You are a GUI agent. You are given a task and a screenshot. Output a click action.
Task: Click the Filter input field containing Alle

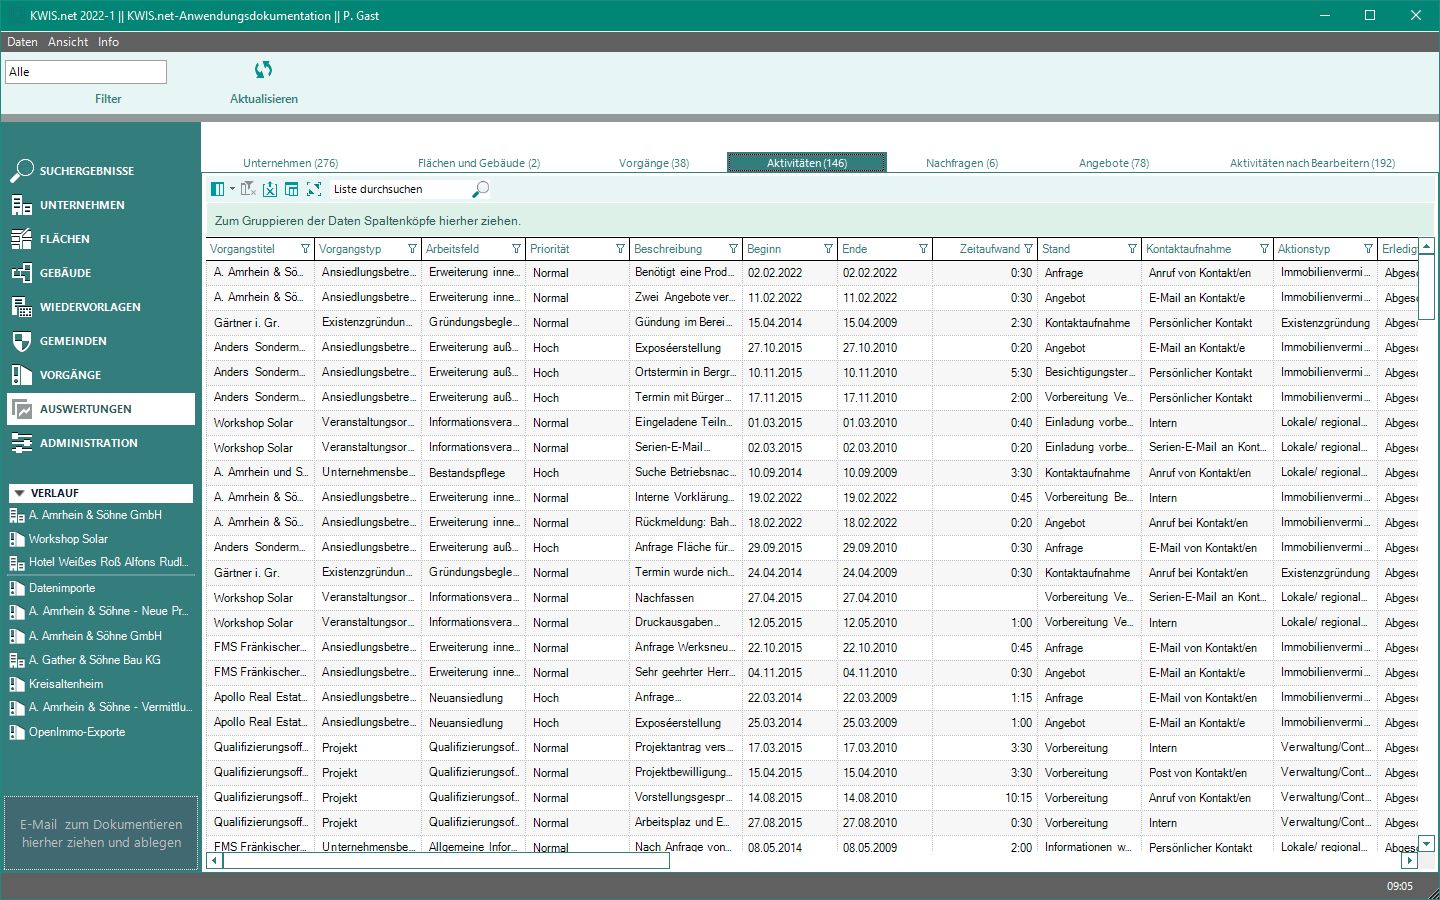tap(86, 72)
